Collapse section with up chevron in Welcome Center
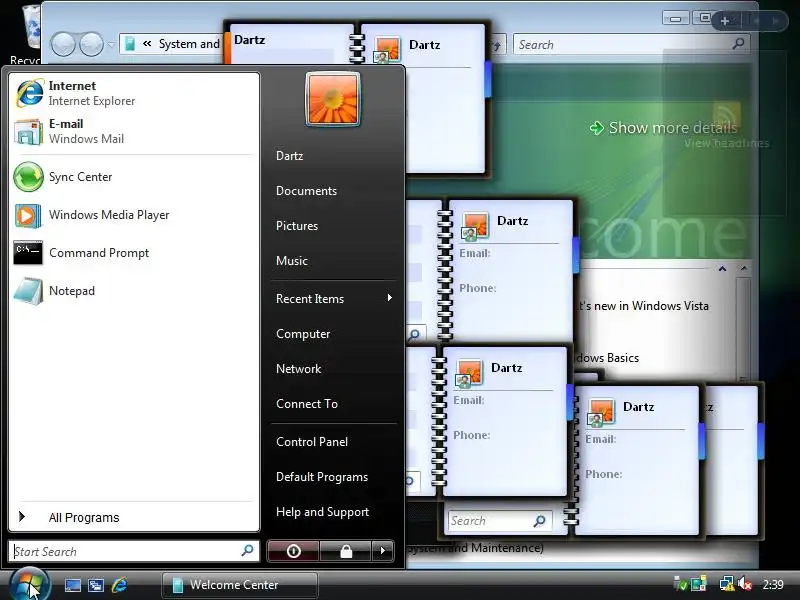The height and width of the screenshot is (600, 800). (x=722, y=268)
